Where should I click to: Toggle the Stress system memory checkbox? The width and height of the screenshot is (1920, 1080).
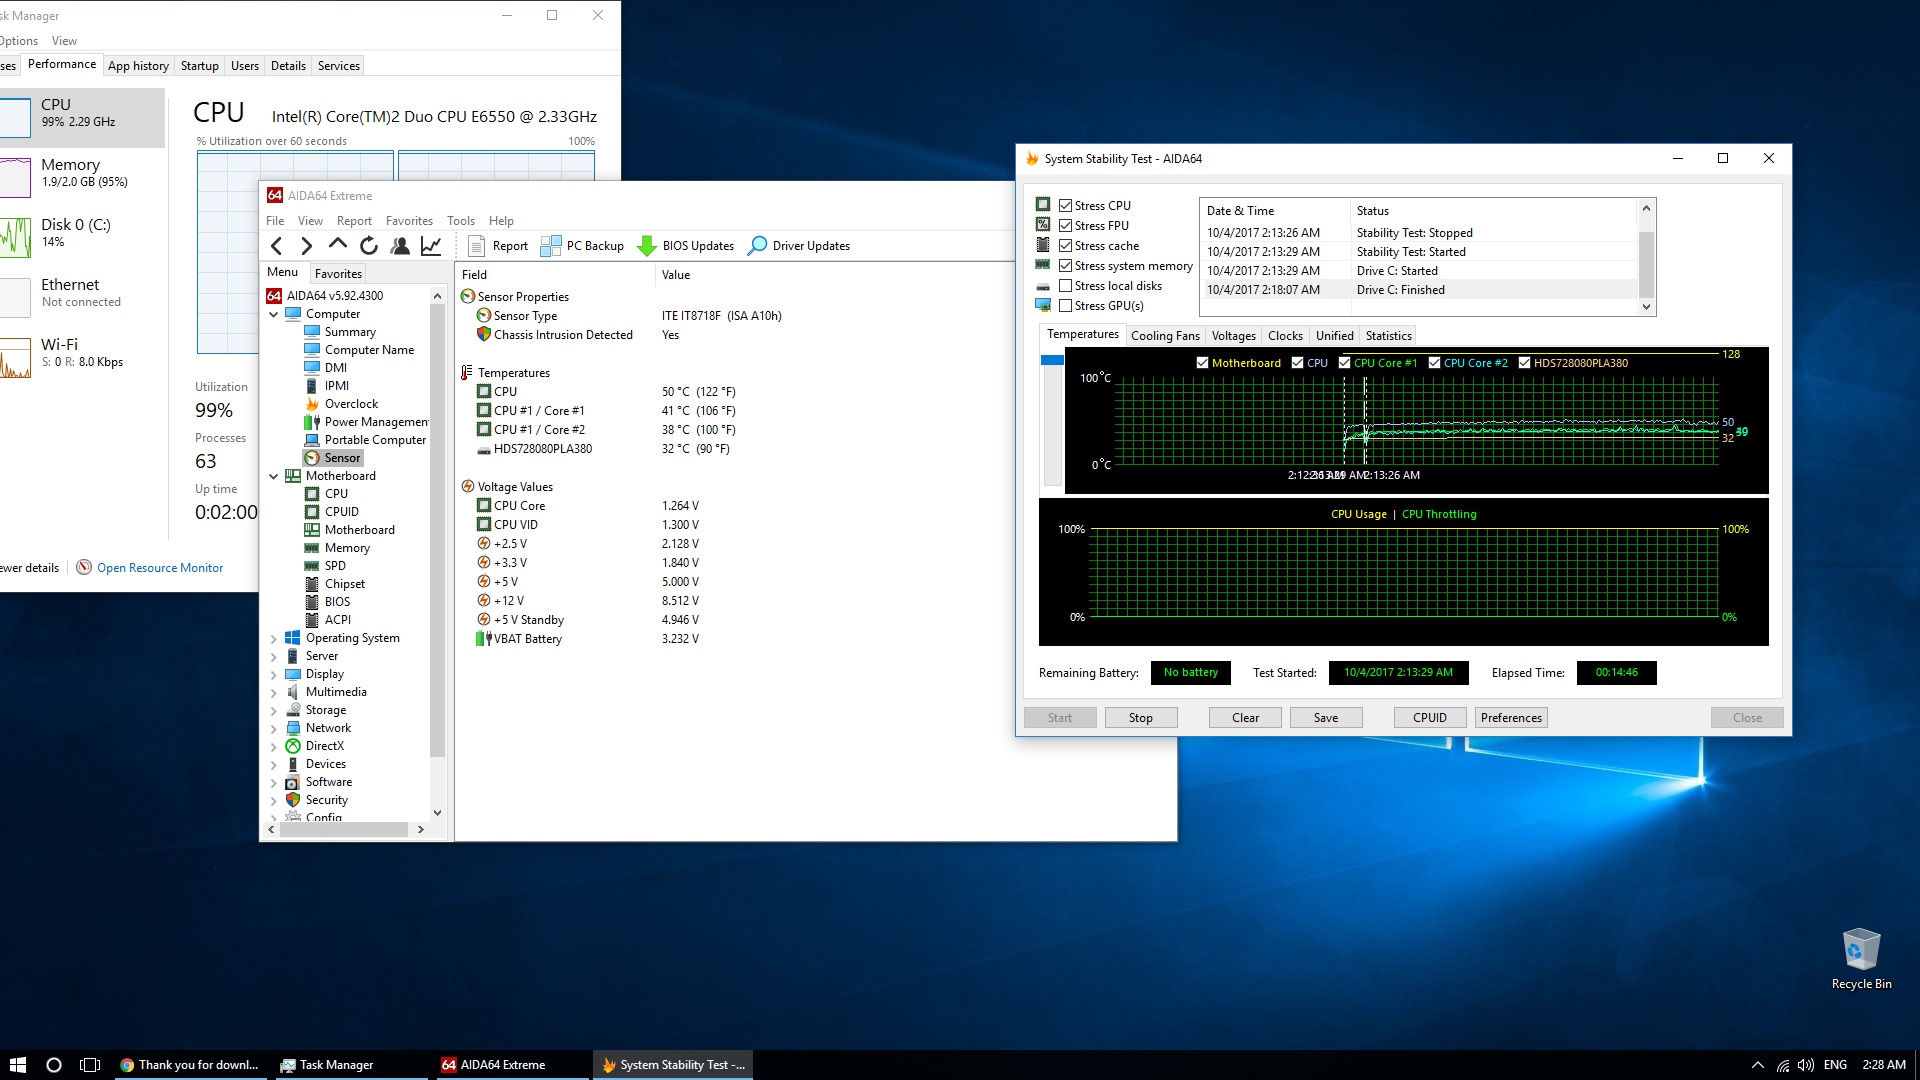[x=1066, y=266]
